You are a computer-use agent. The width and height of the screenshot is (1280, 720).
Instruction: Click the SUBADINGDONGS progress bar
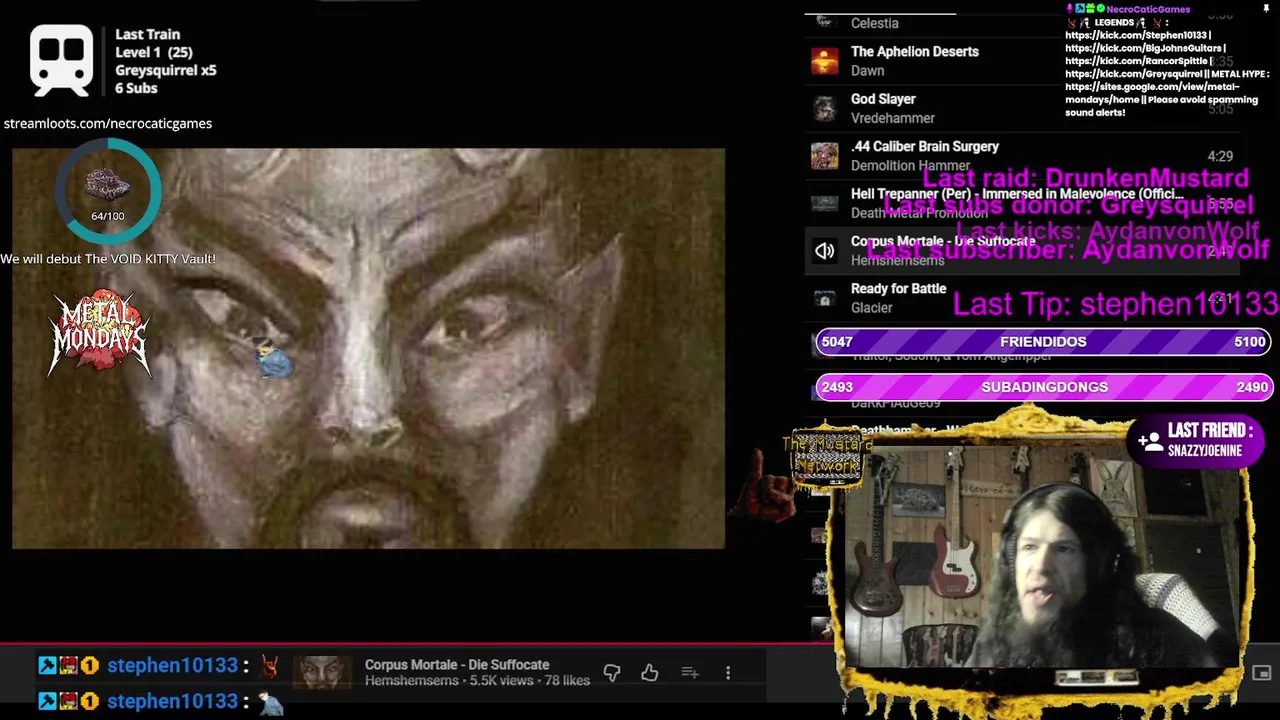(1043, 387)
